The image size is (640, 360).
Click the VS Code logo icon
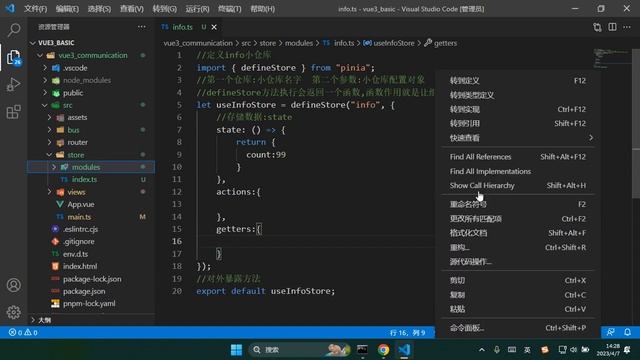click(x=10, y=8)
